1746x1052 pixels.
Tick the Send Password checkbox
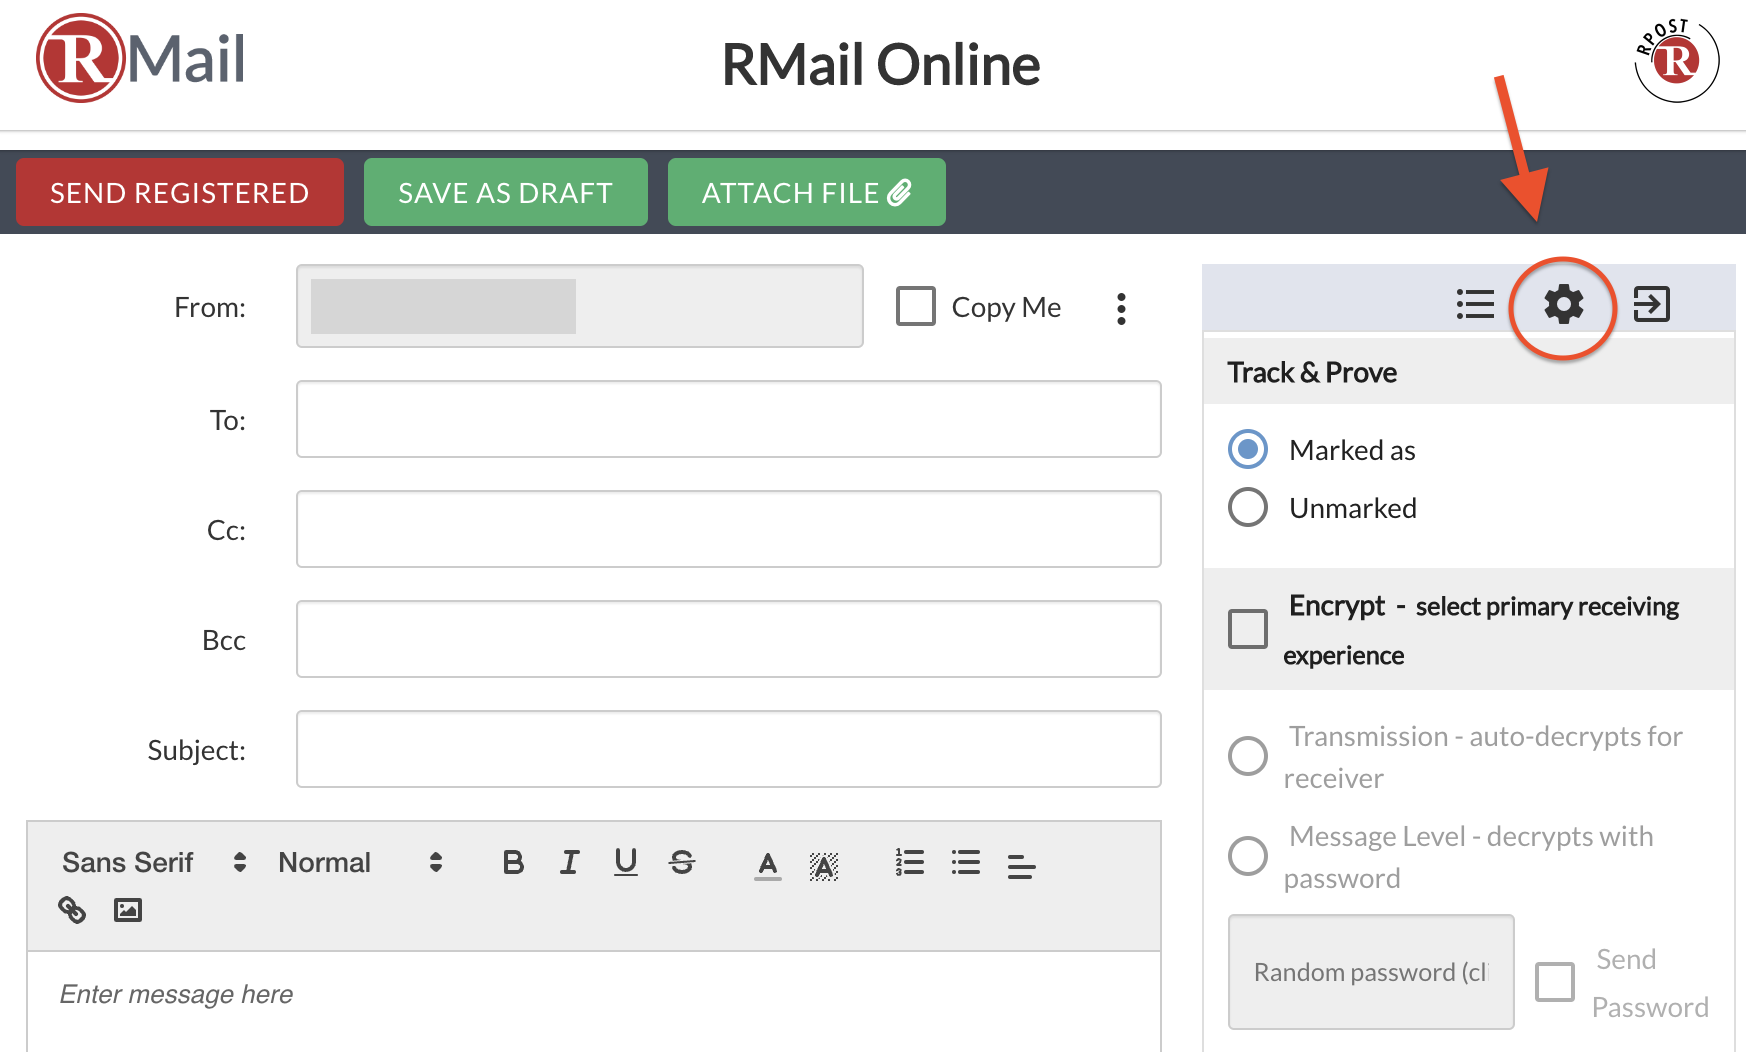click(x=1555, y=982)
